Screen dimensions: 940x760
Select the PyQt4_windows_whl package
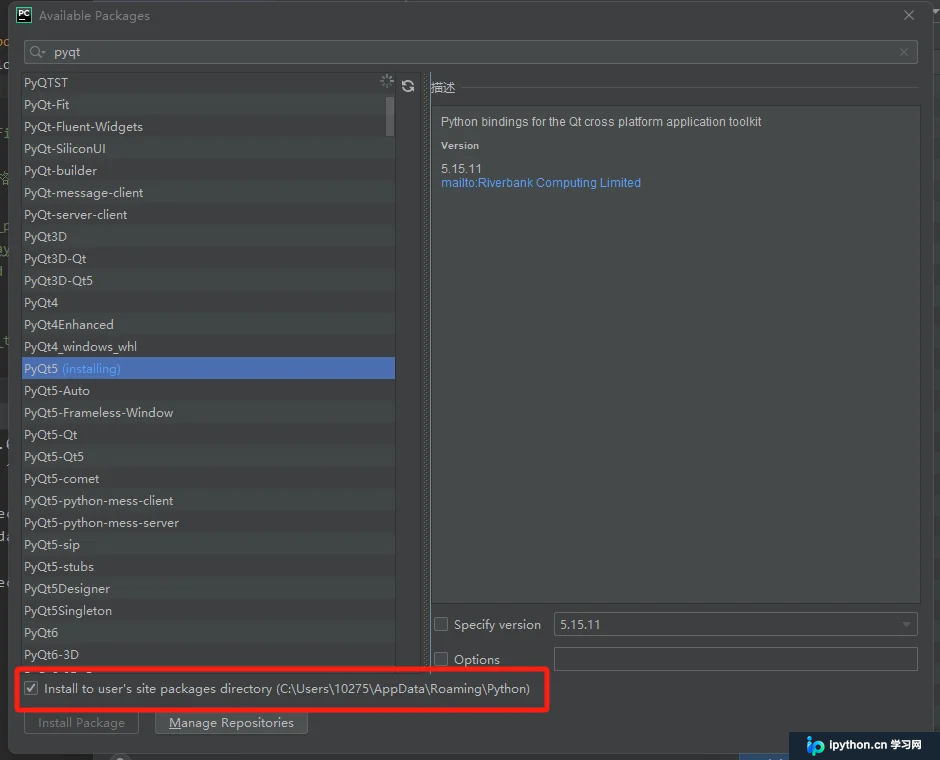tap(208, 346)
